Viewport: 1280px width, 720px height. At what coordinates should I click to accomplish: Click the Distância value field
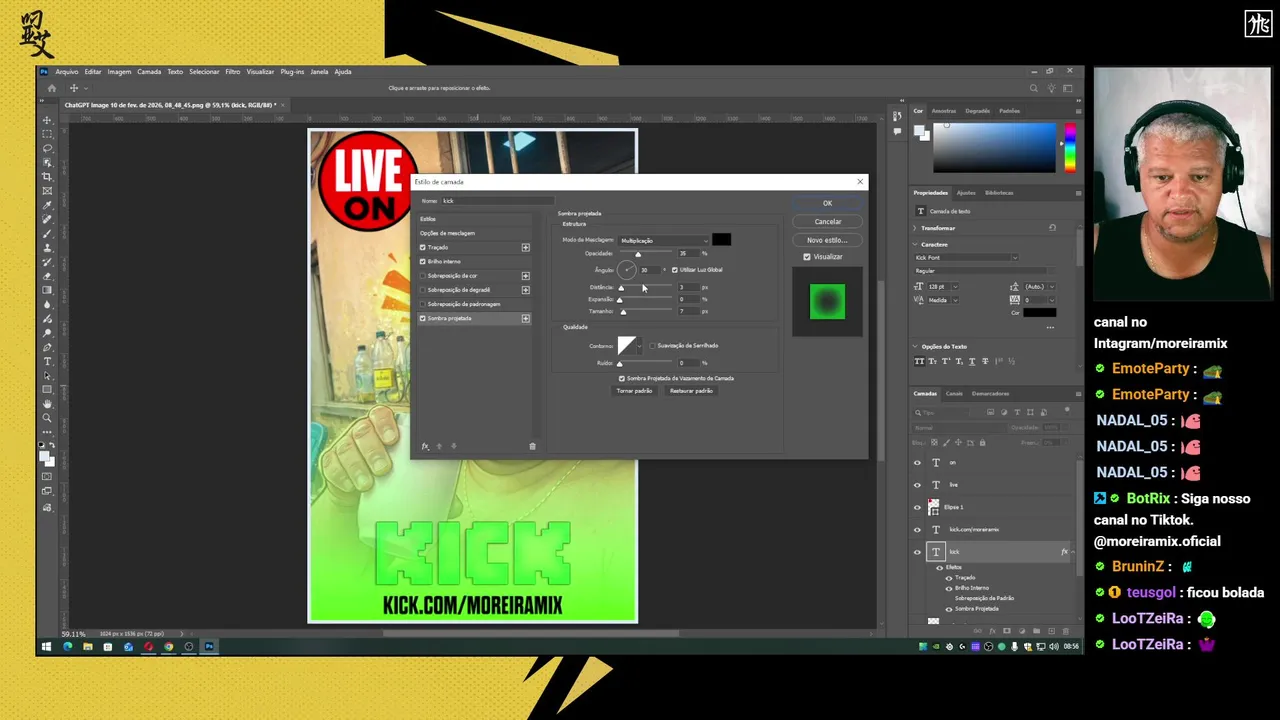[x=688, y=287]
